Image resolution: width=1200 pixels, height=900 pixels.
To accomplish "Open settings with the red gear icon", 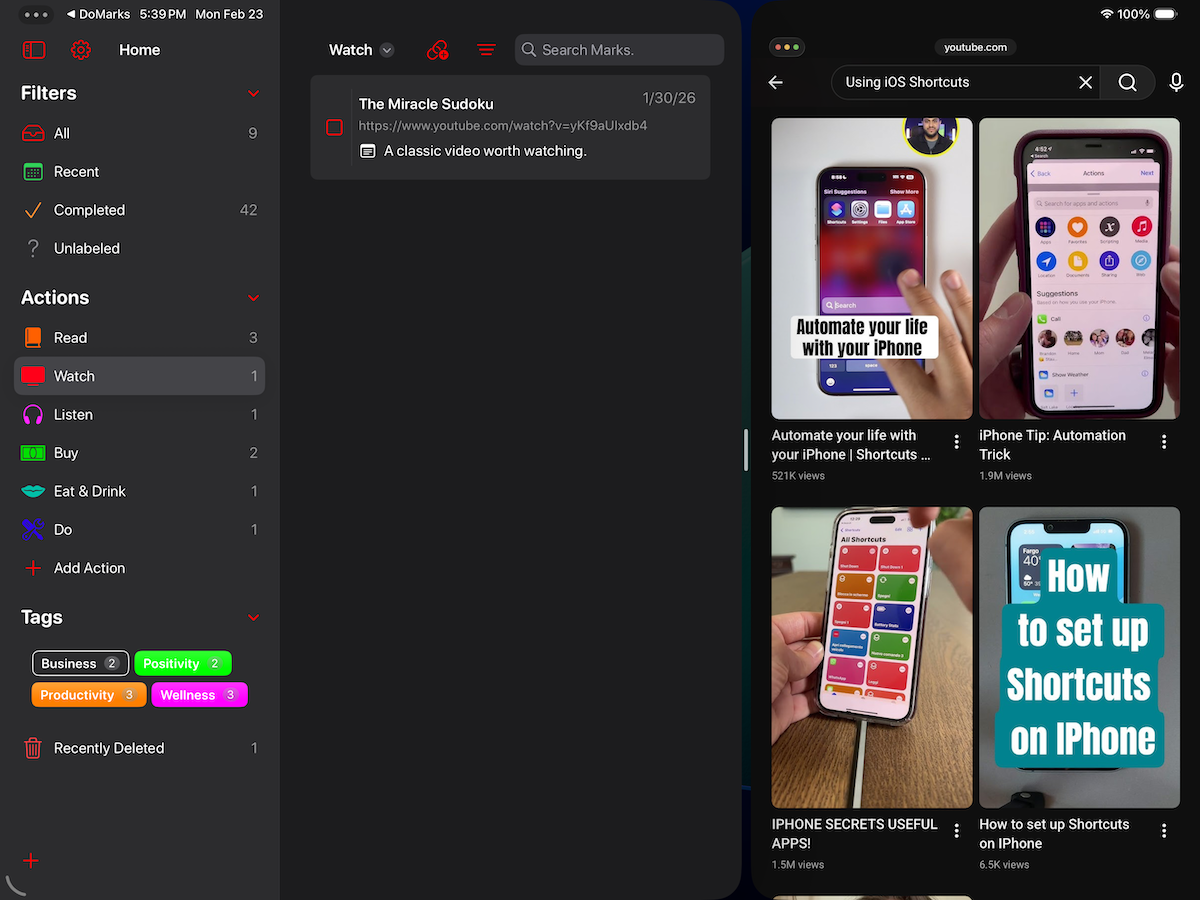I will (81, 50).
